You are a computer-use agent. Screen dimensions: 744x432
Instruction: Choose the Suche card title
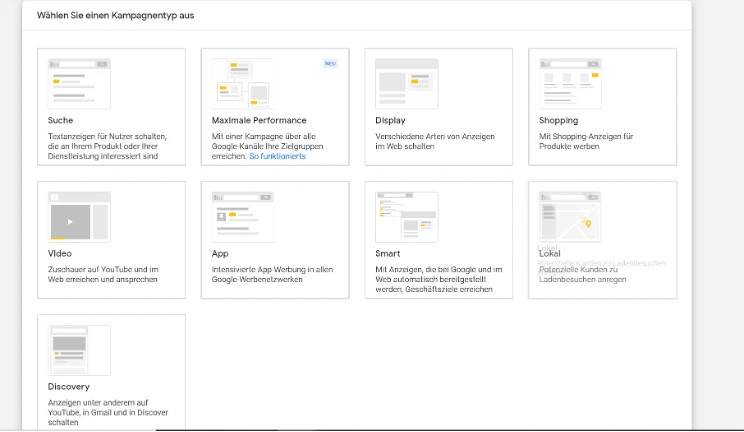pos(60,121)
